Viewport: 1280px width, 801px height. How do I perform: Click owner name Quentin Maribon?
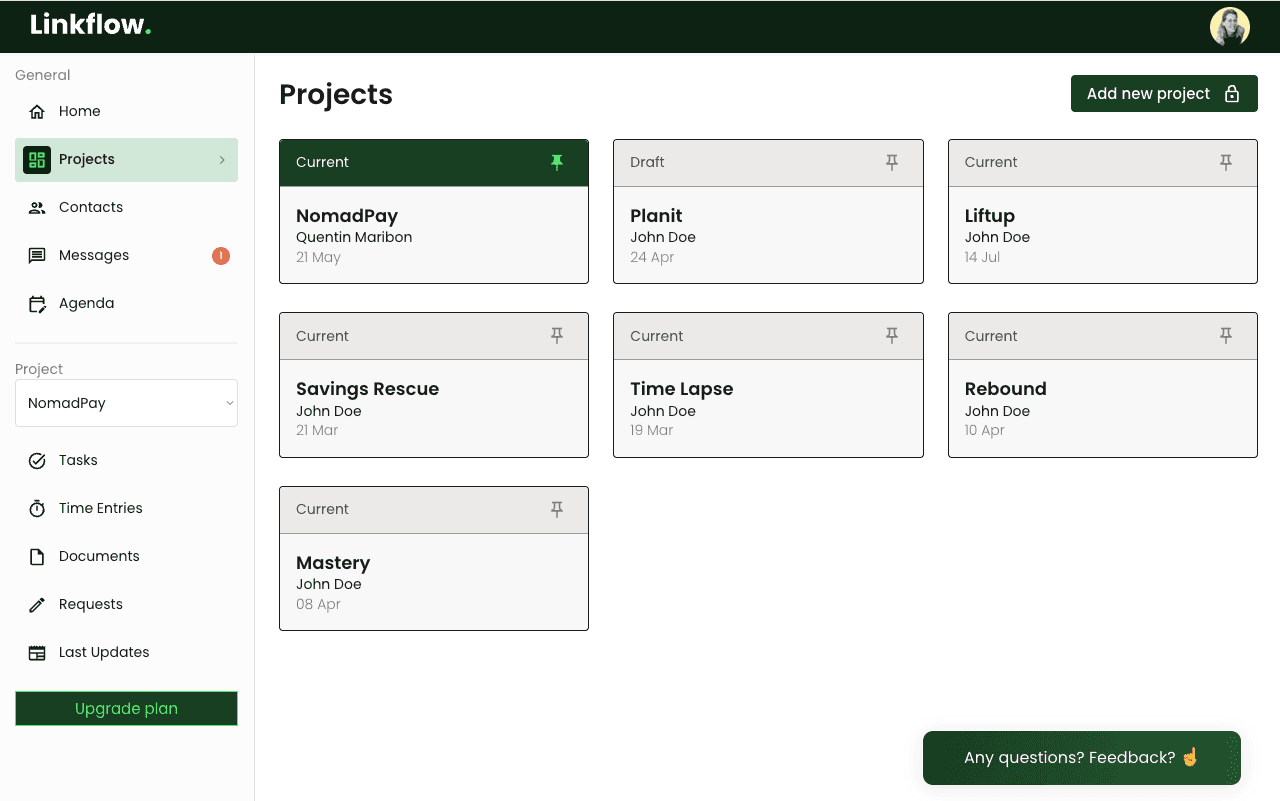click(x=354, y=237)
